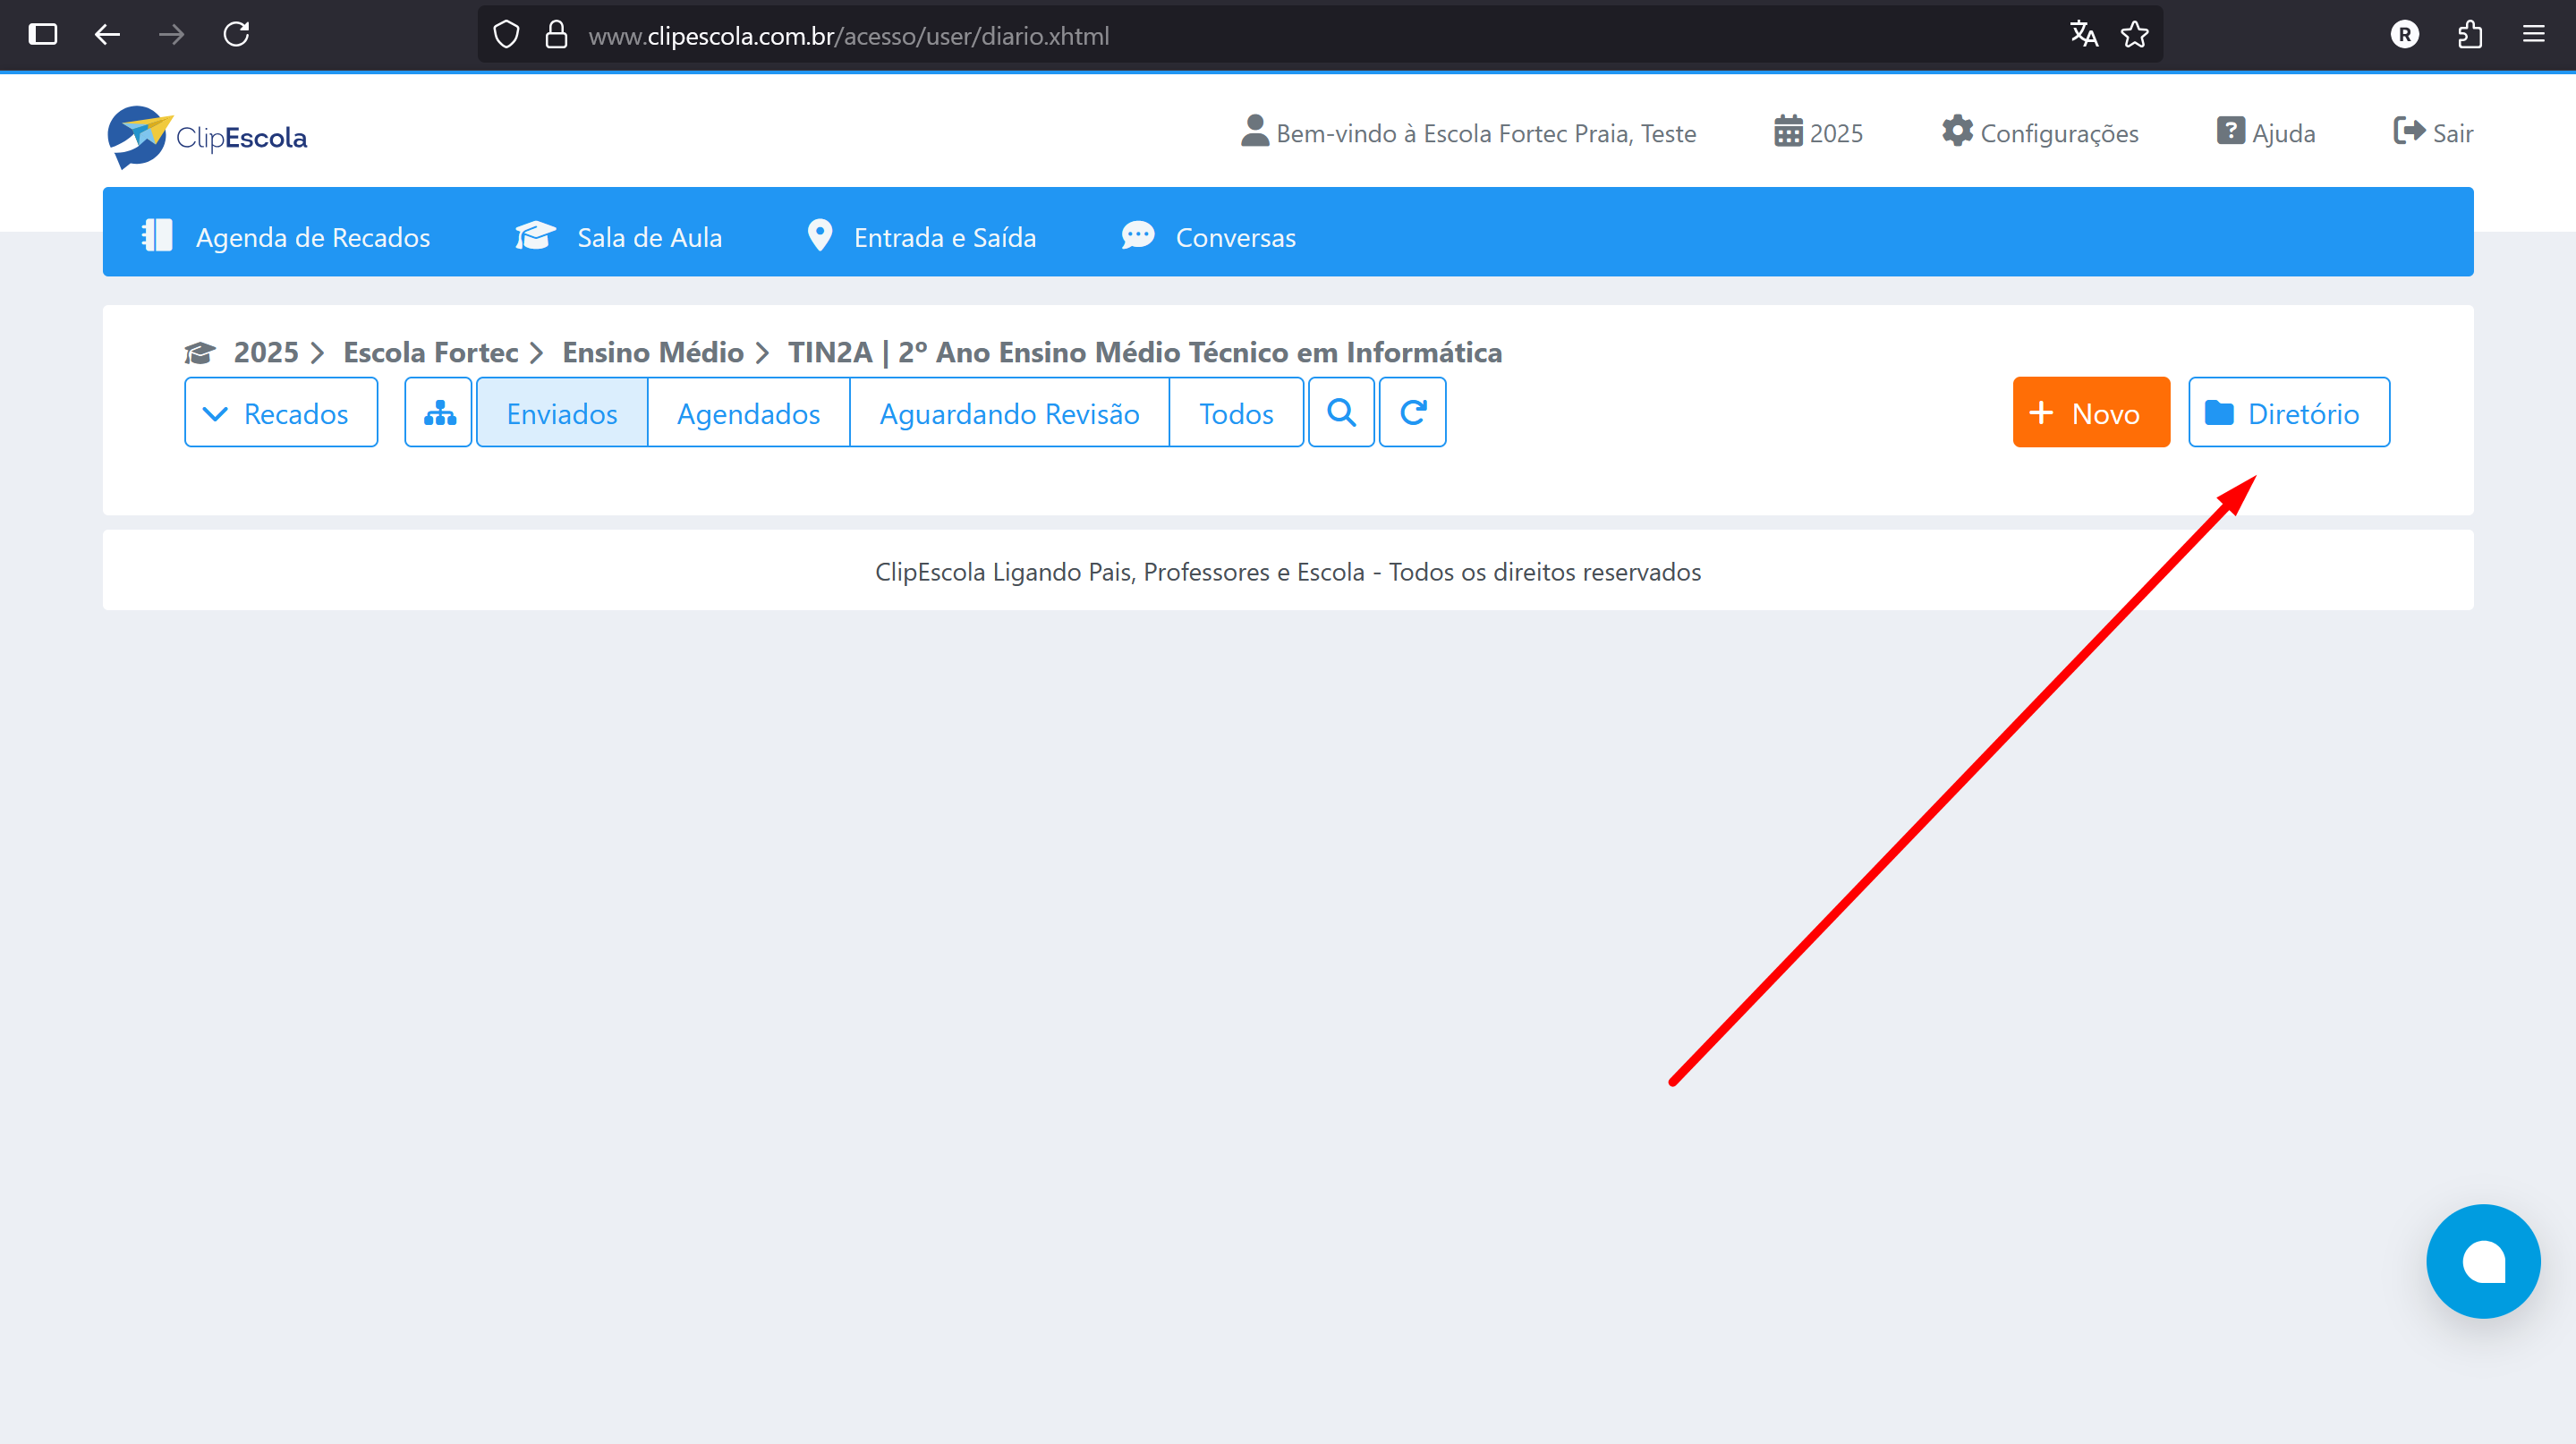Screen dimensions: 2576x1444
Task: Open browser hamburger menu
Action: pyautogui.click(x=2533, y=35)
